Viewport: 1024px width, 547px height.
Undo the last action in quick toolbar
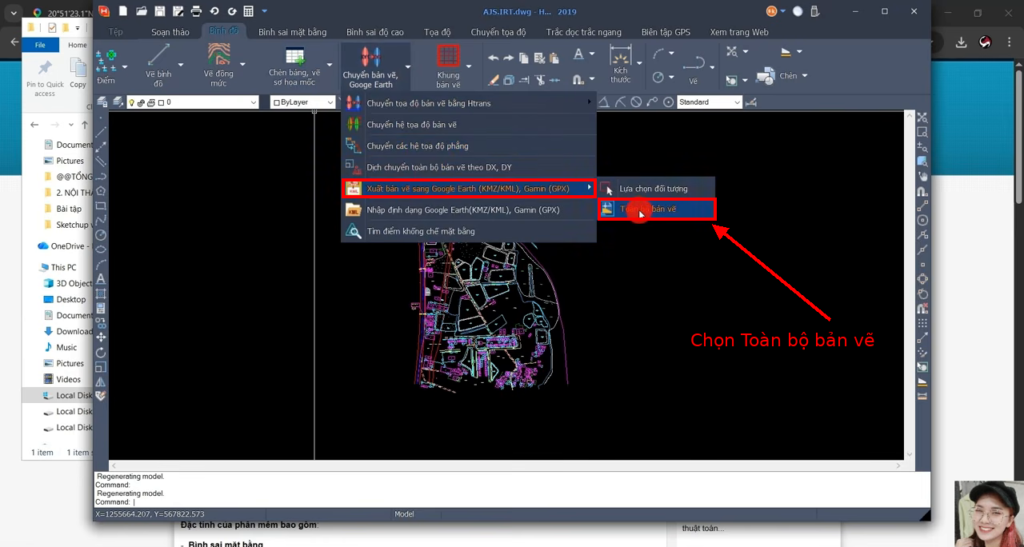214,11
